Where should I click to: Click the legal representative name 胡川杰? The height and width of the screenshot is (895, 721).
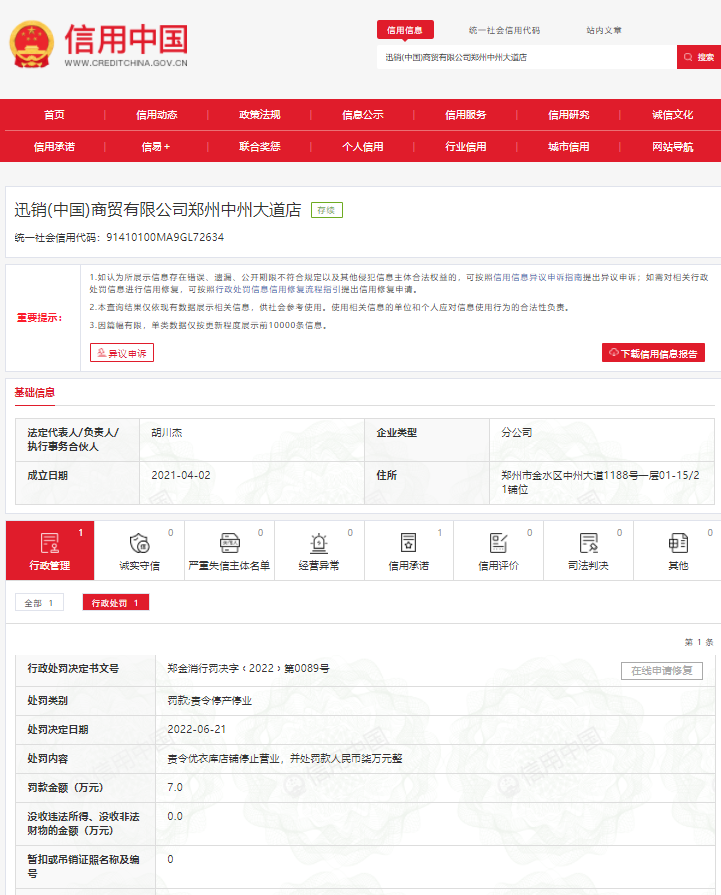pyautogui.click(x=167, y=433)
